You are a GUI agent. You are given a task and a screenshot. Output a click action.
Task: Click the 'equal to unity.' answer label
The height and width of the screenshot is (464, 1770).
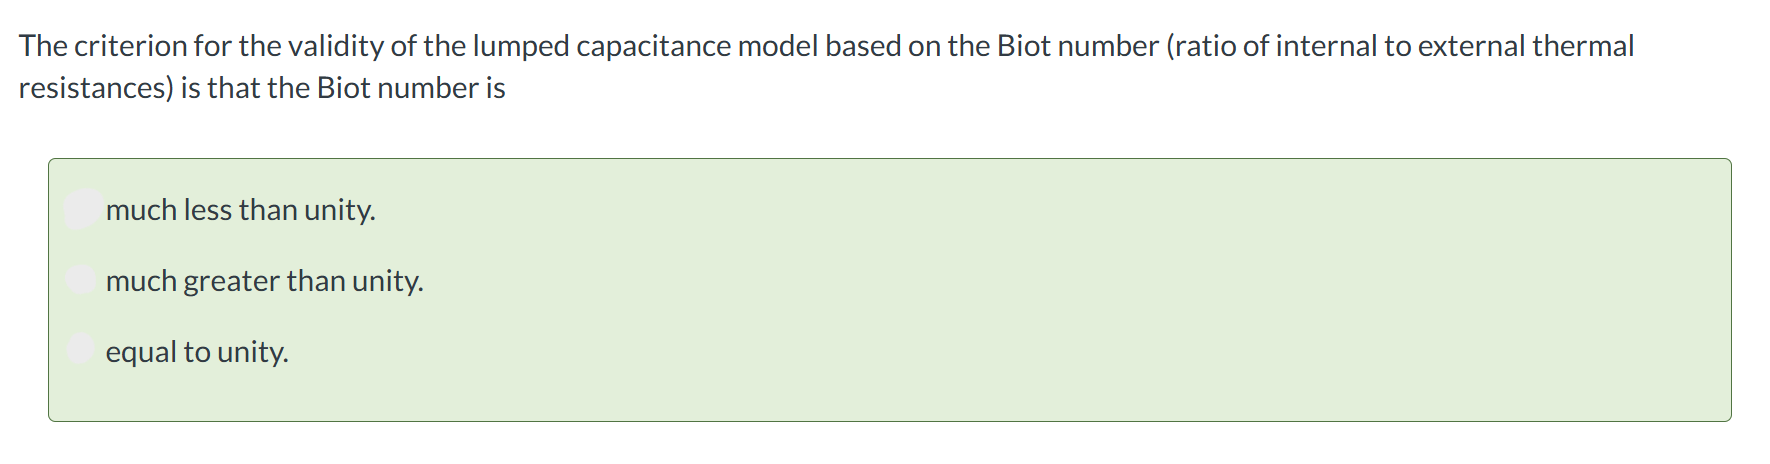[x=197, y=352]
